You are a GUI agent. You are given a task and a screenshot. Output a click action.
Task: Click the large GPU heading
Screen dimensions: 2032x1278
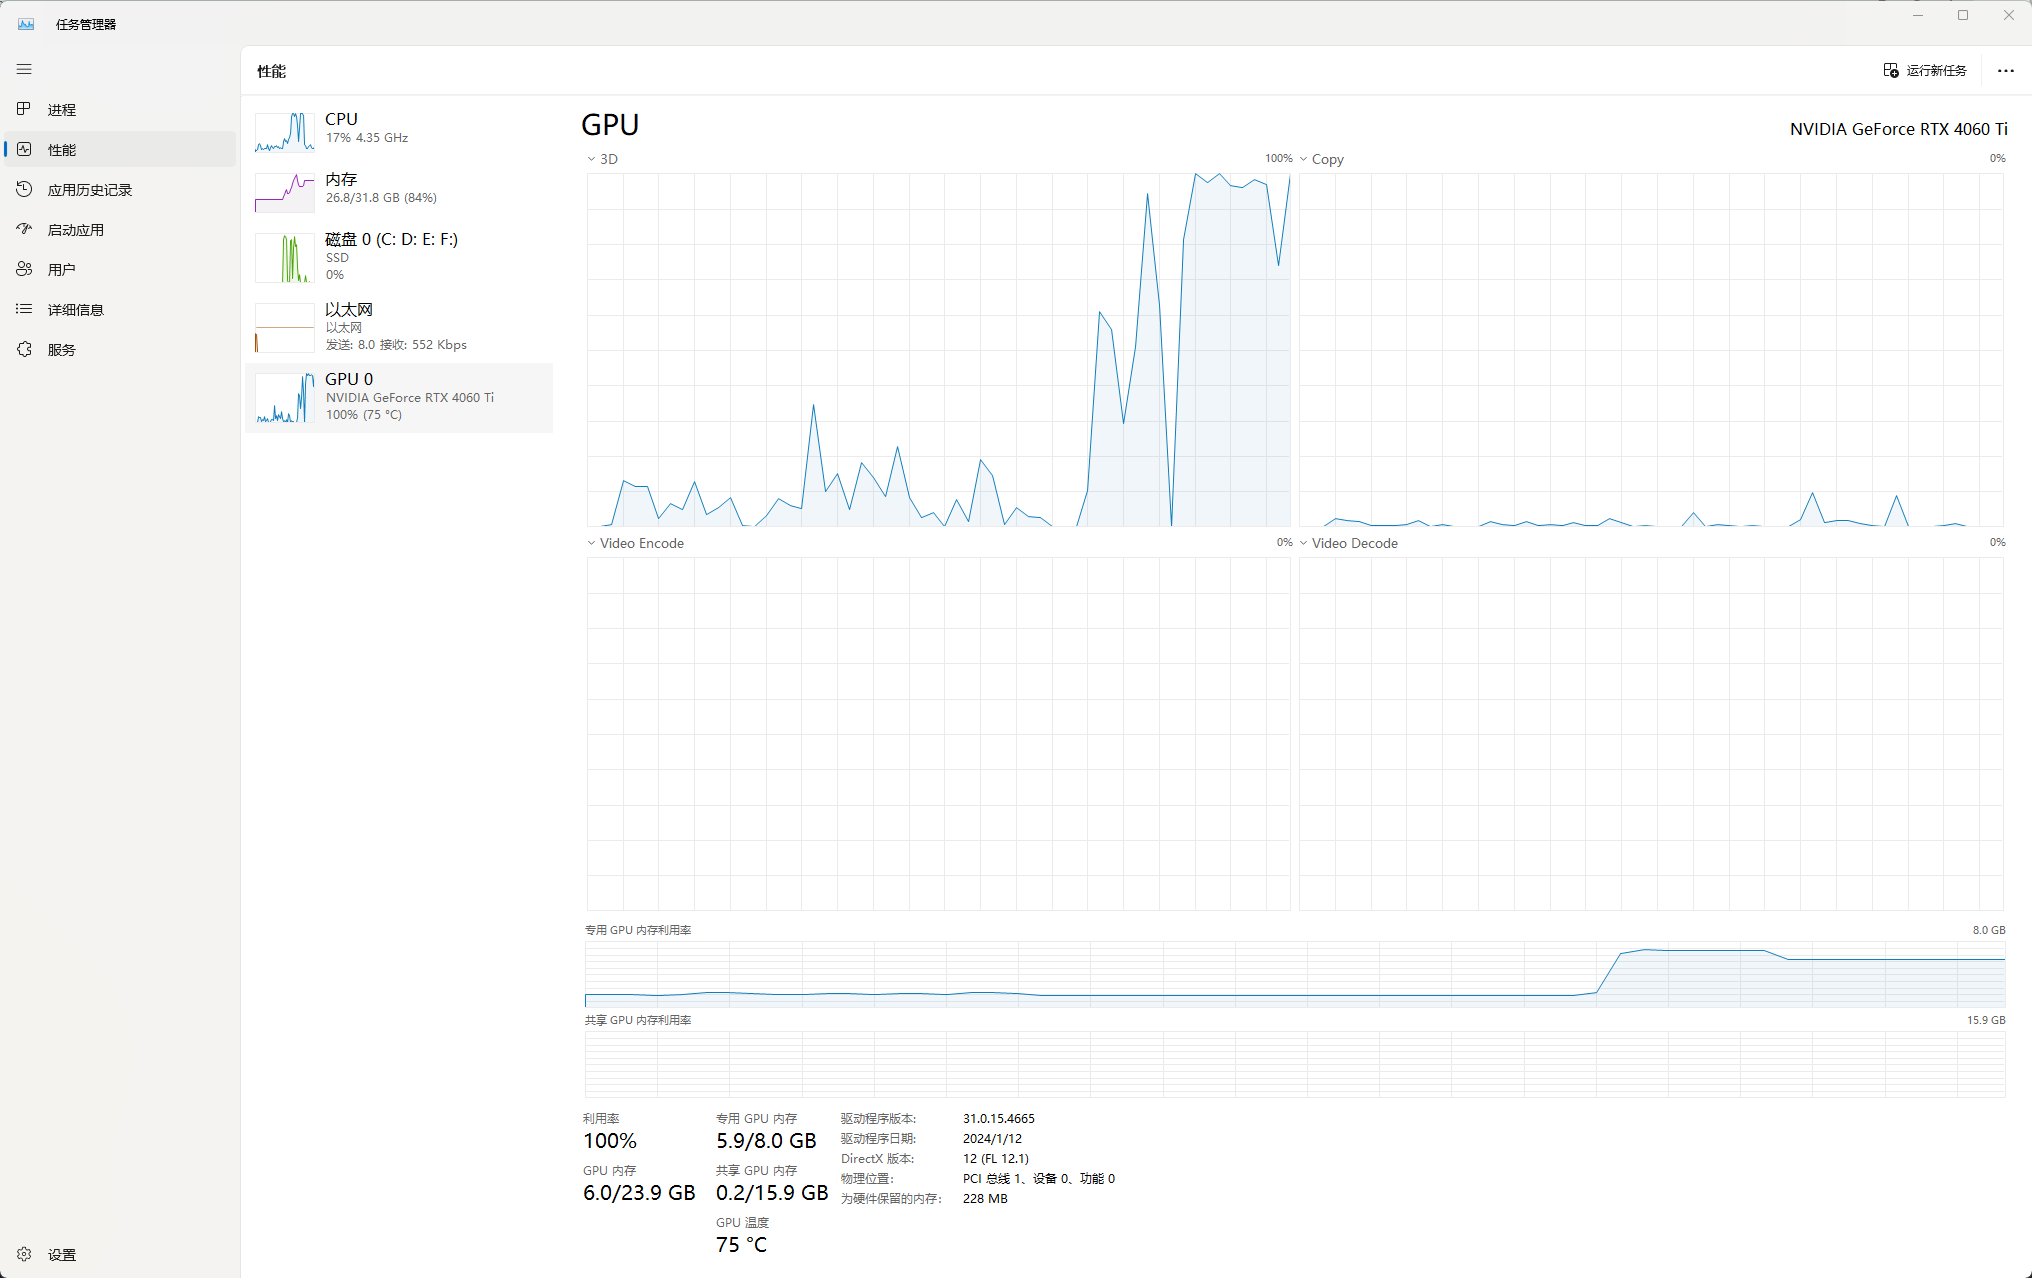(610, 125)
